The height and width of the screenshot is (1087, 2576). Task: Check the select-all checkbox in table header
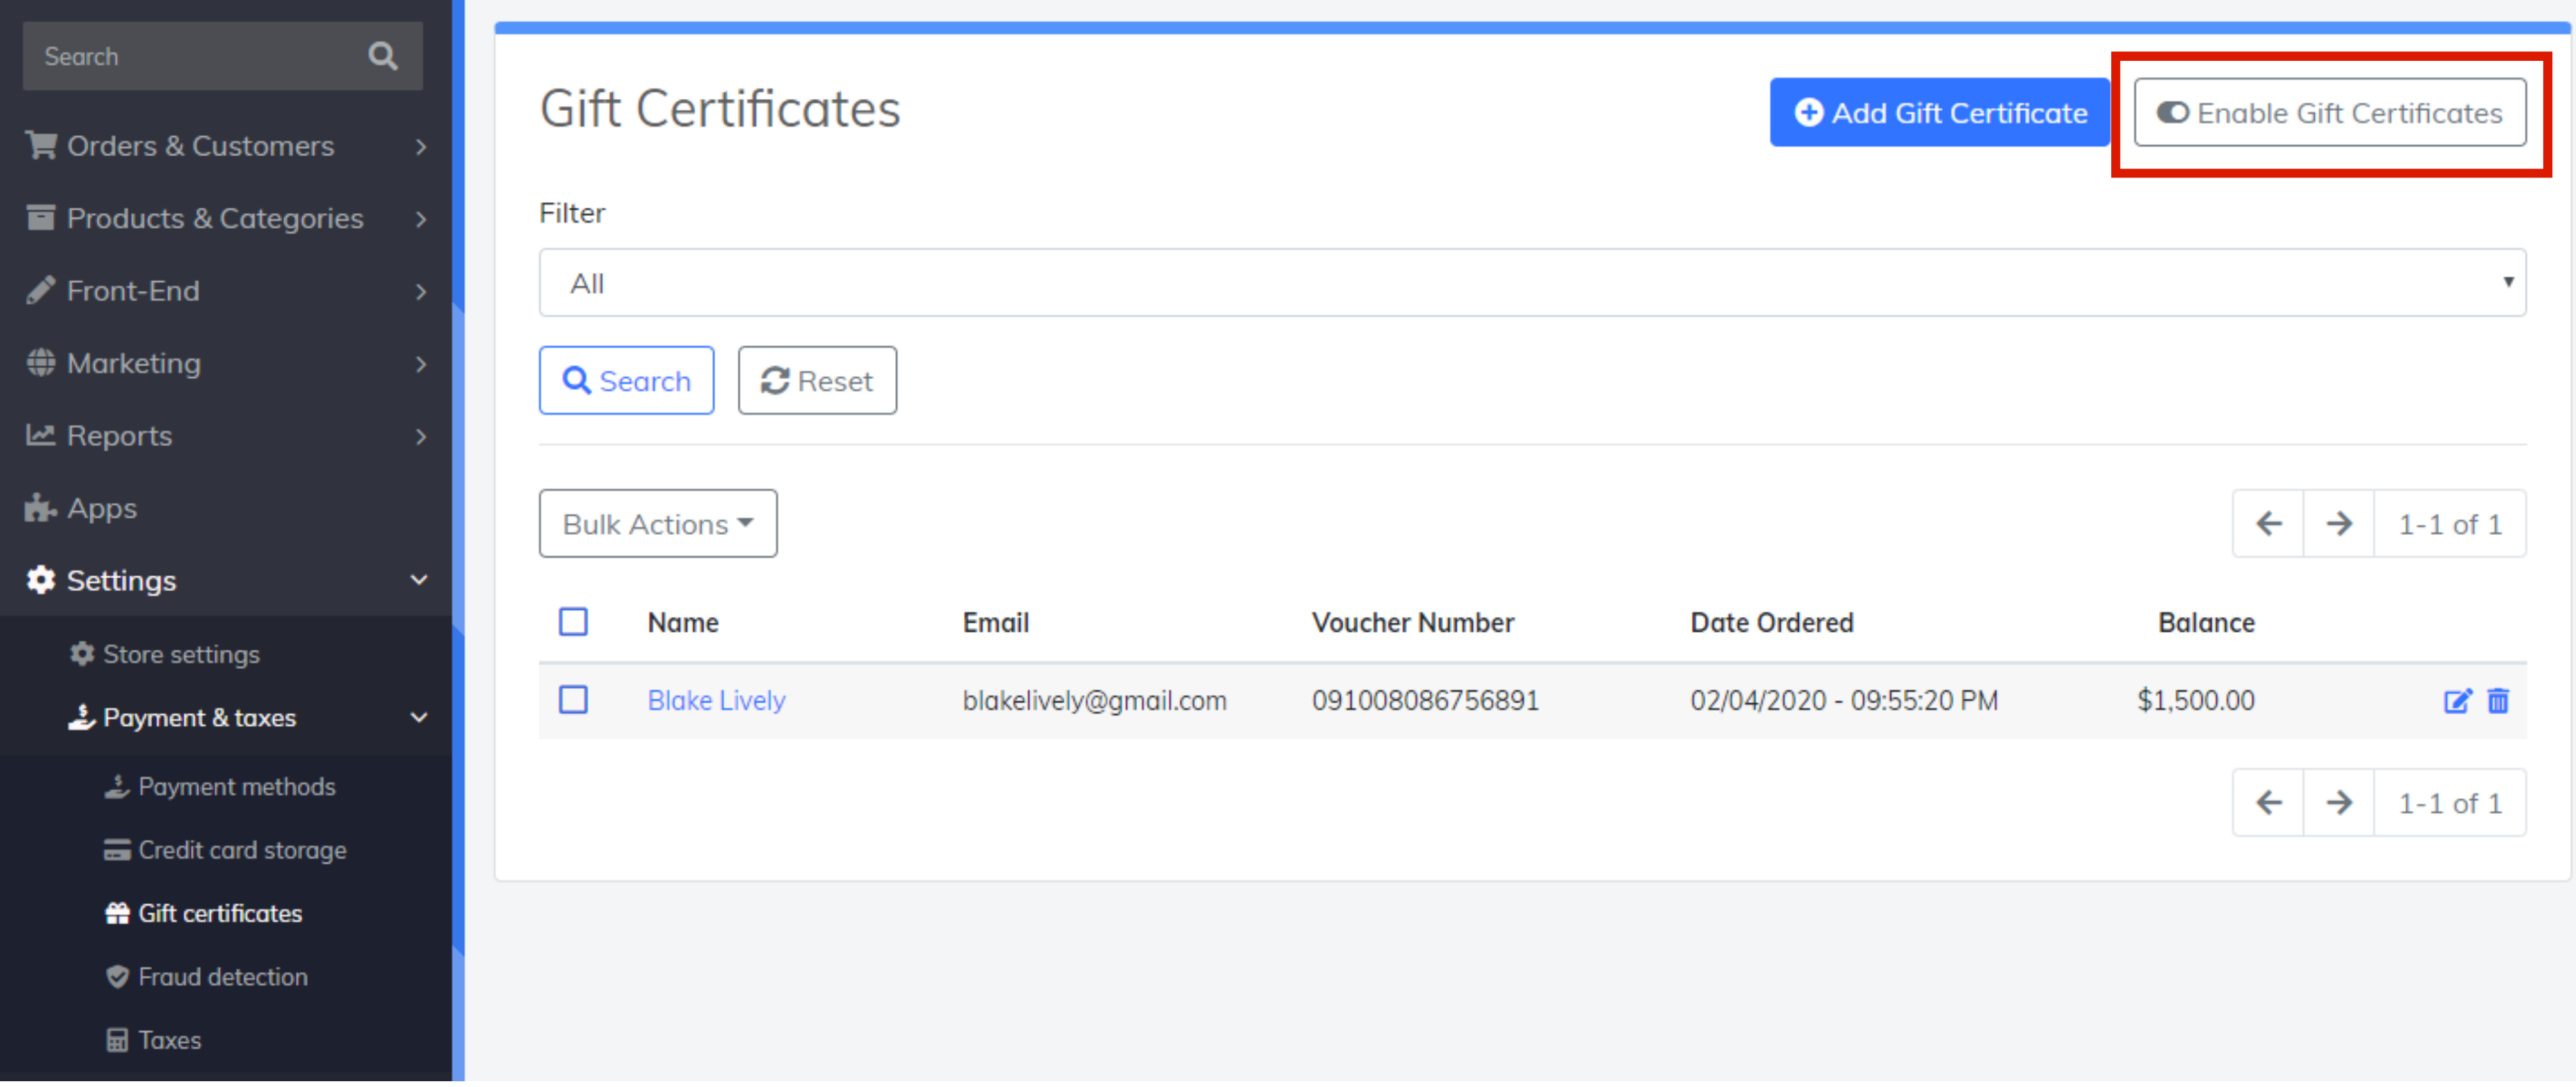[x=573, y=623]
